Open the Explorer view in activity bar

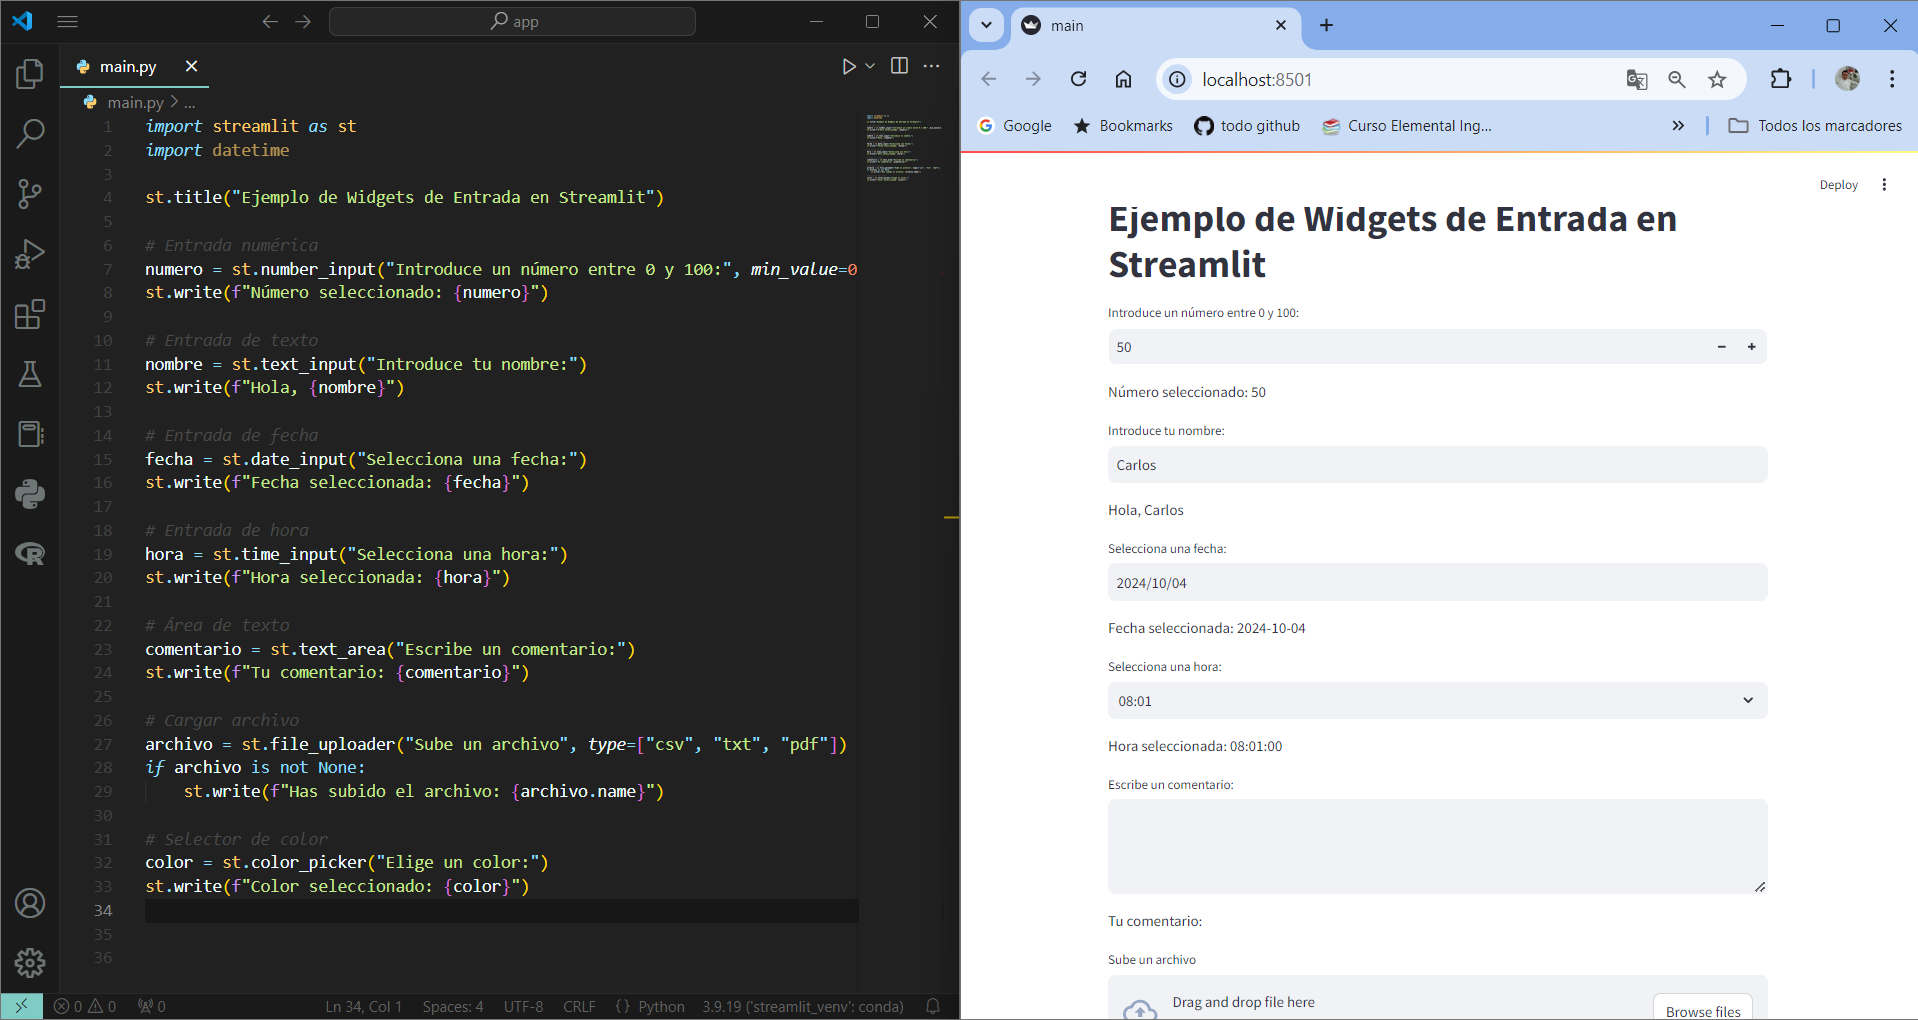coord(30,73)
